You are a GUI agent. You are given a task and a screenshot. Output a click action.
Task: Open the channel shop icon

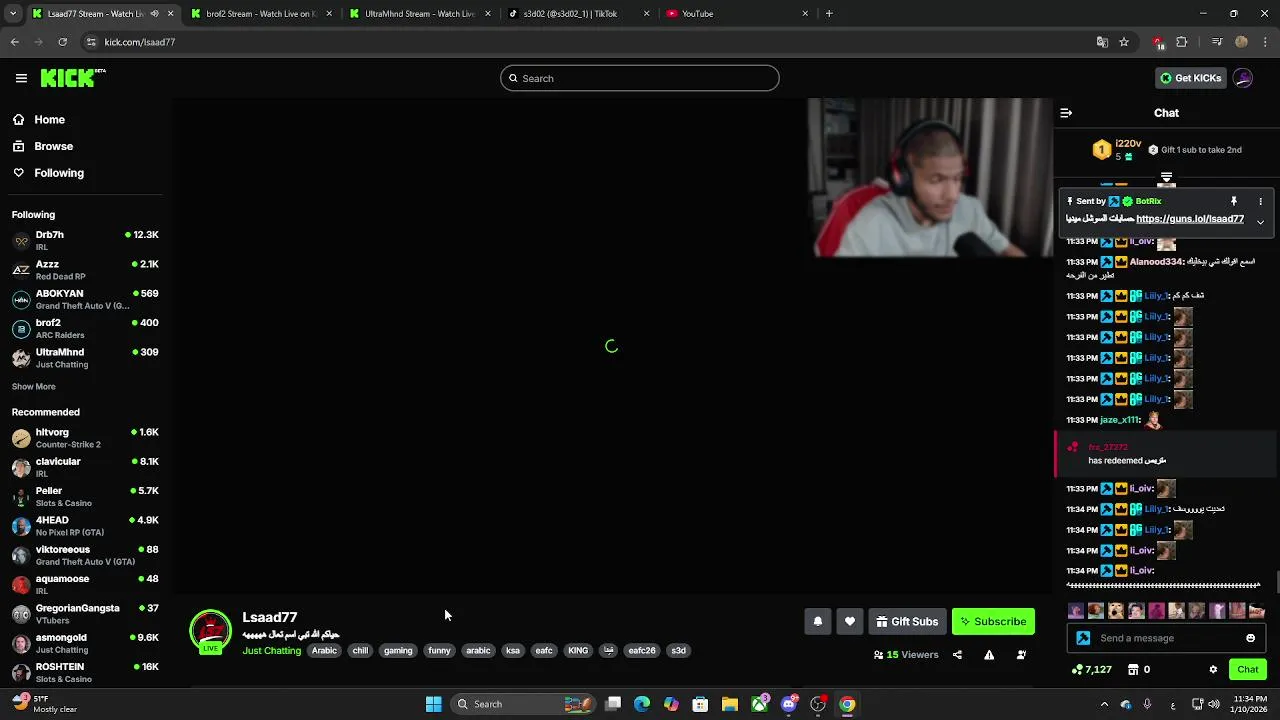[1134, 669]
